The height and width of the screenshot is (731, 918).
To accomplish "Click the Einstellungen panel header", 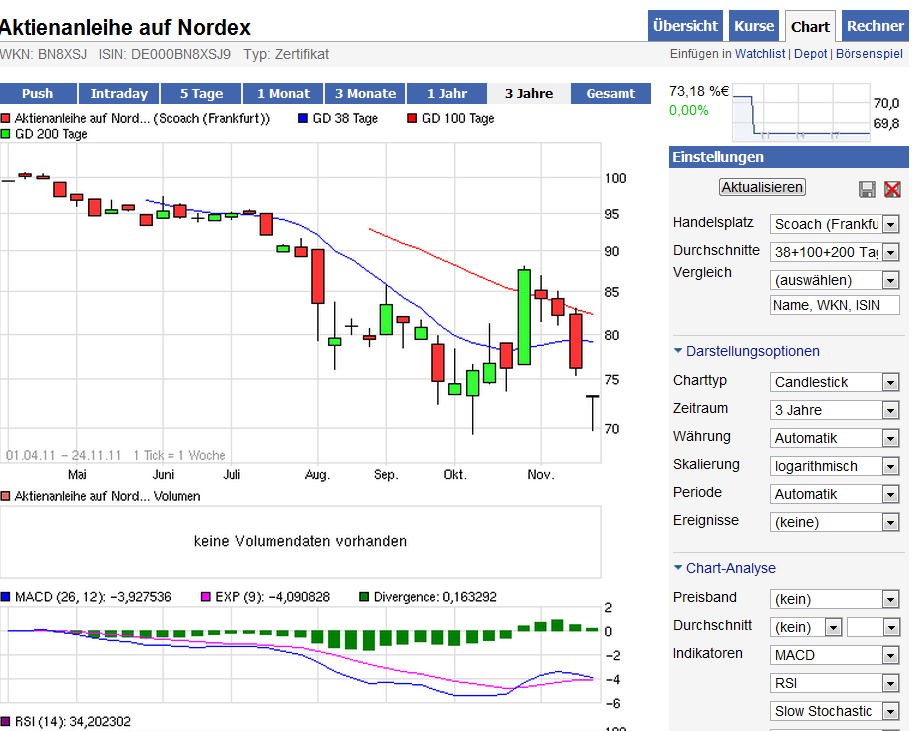I will 788,157.
